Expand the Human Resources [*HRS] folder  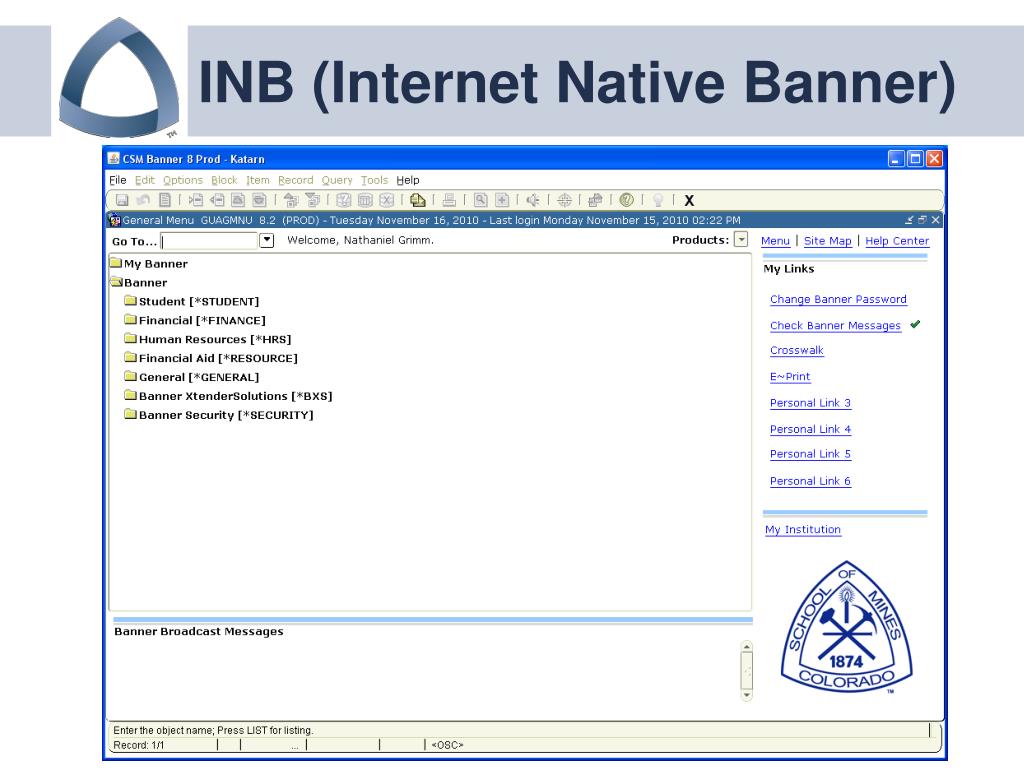tap(131, 339)
